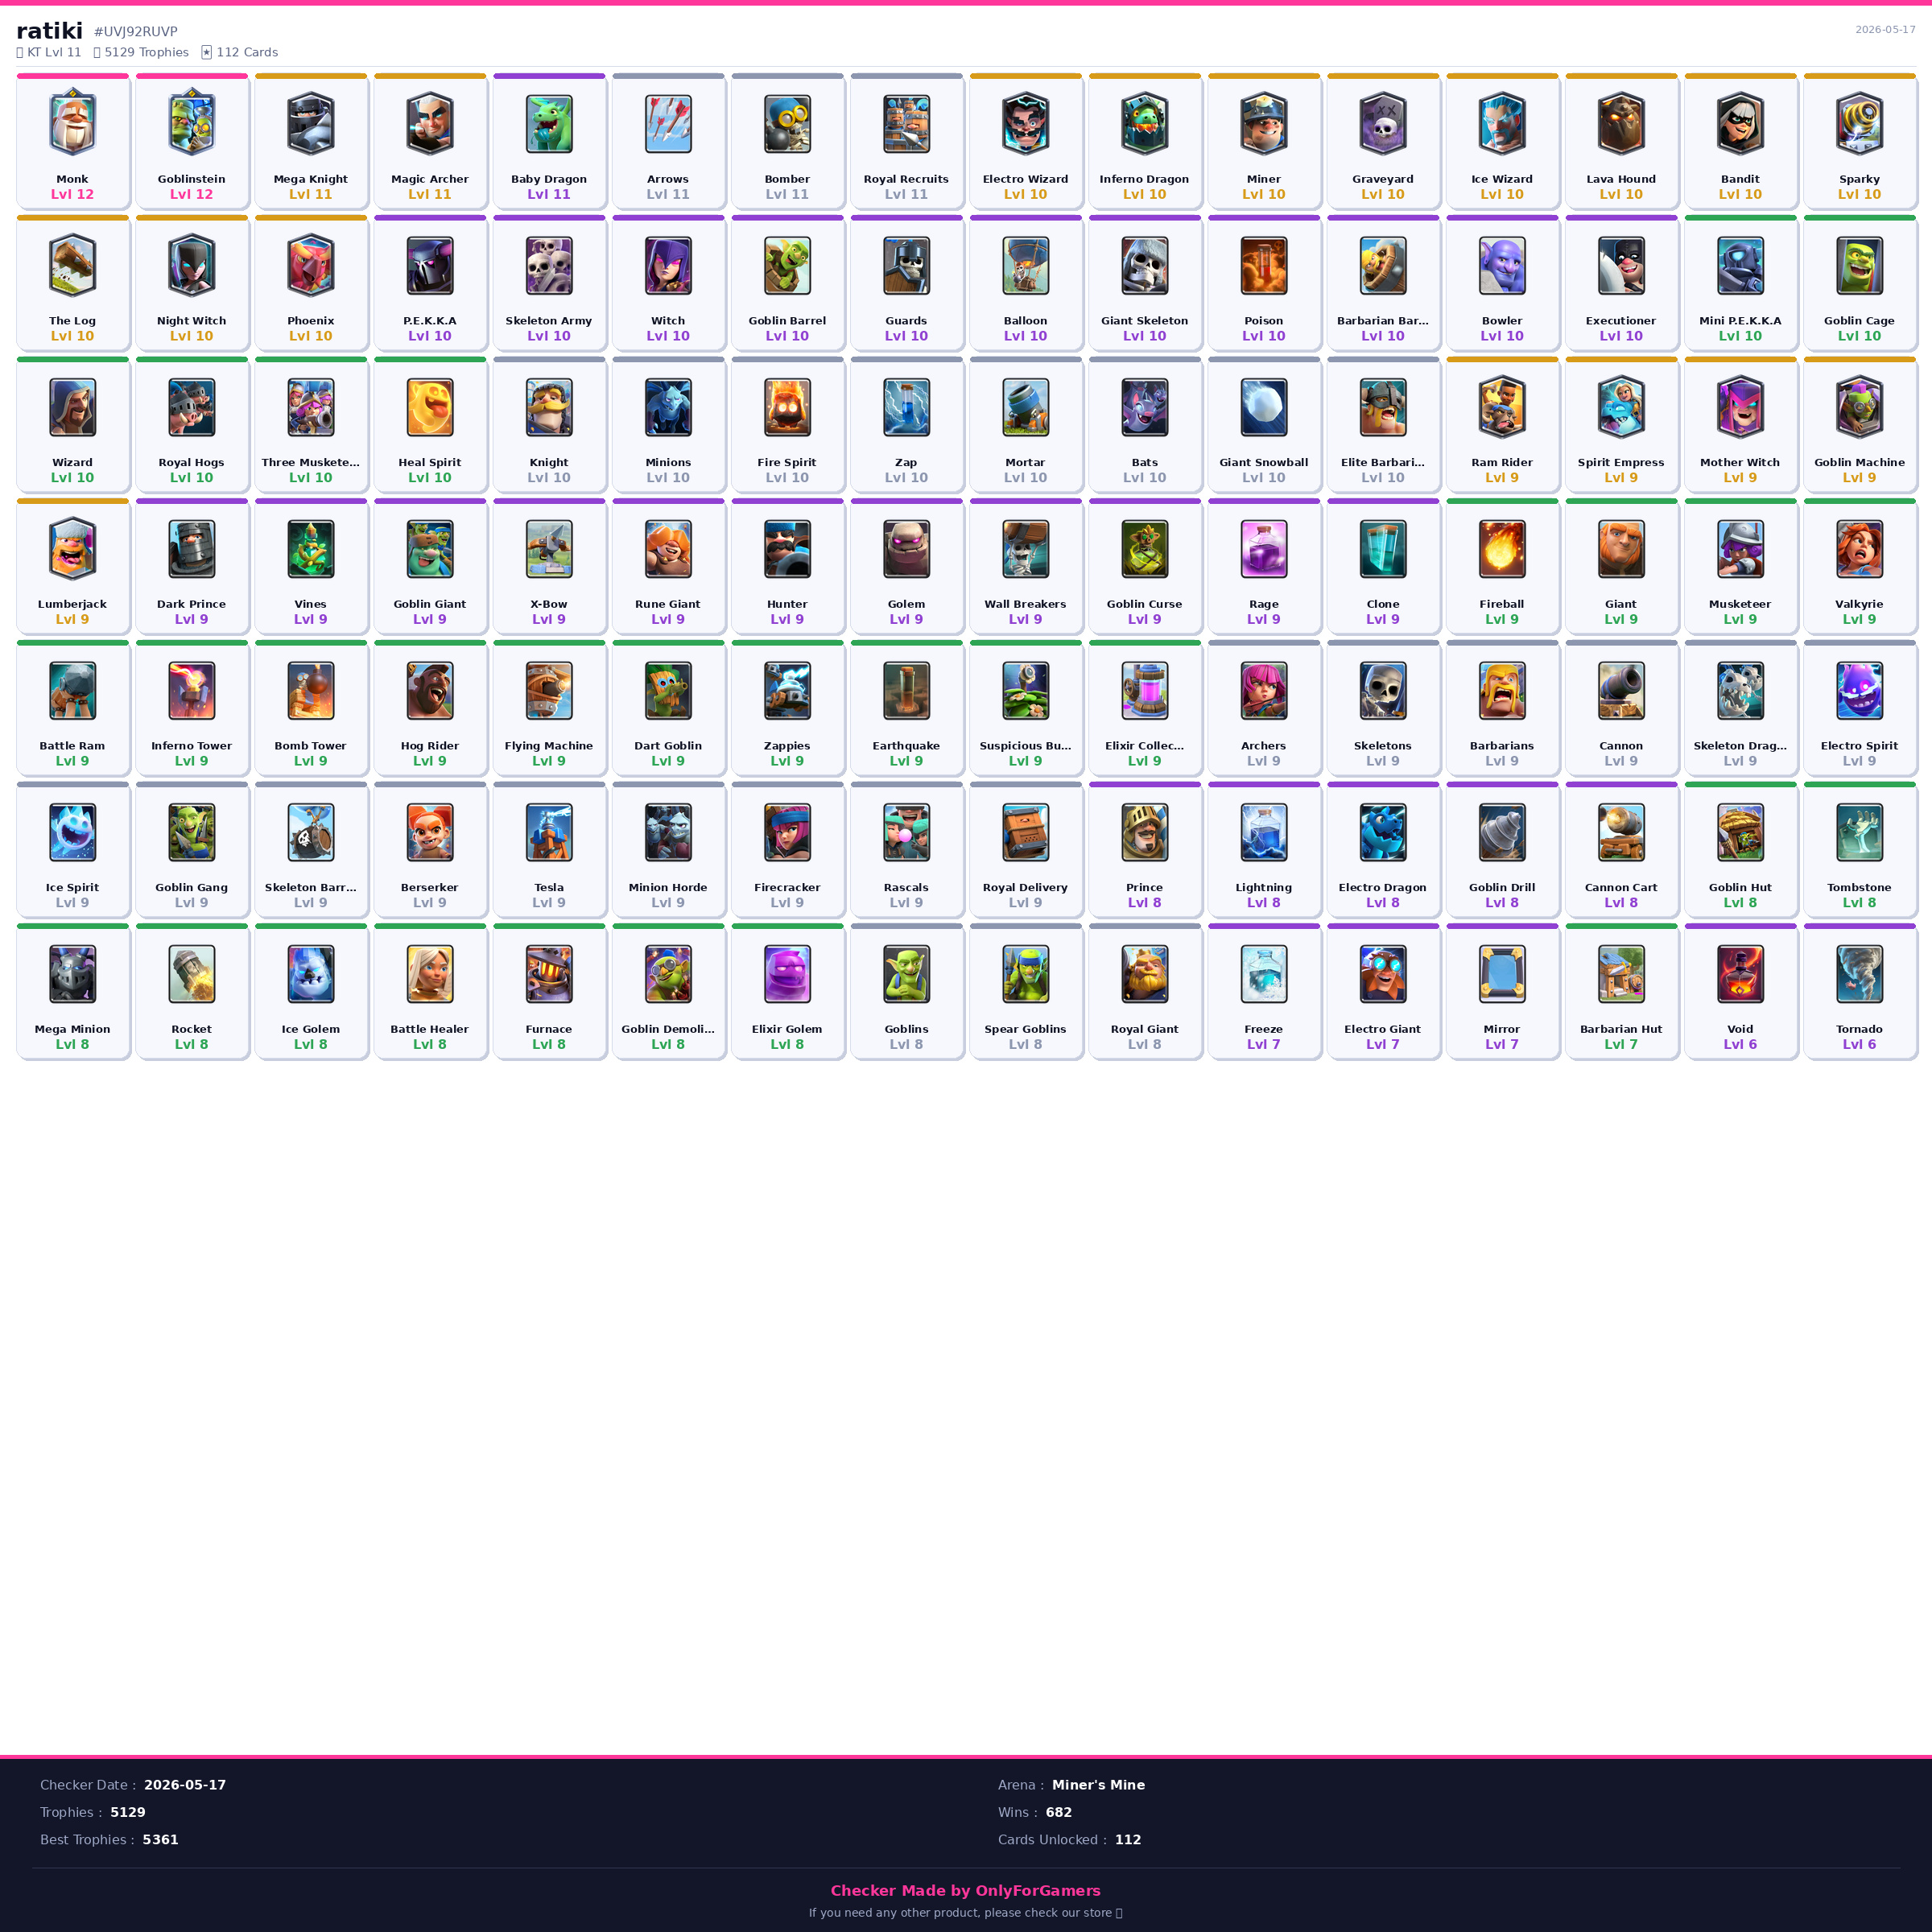Open the Skeleton Army card icon
The width and height of the screenshot is (1932, 1932).
pos(549,265)
